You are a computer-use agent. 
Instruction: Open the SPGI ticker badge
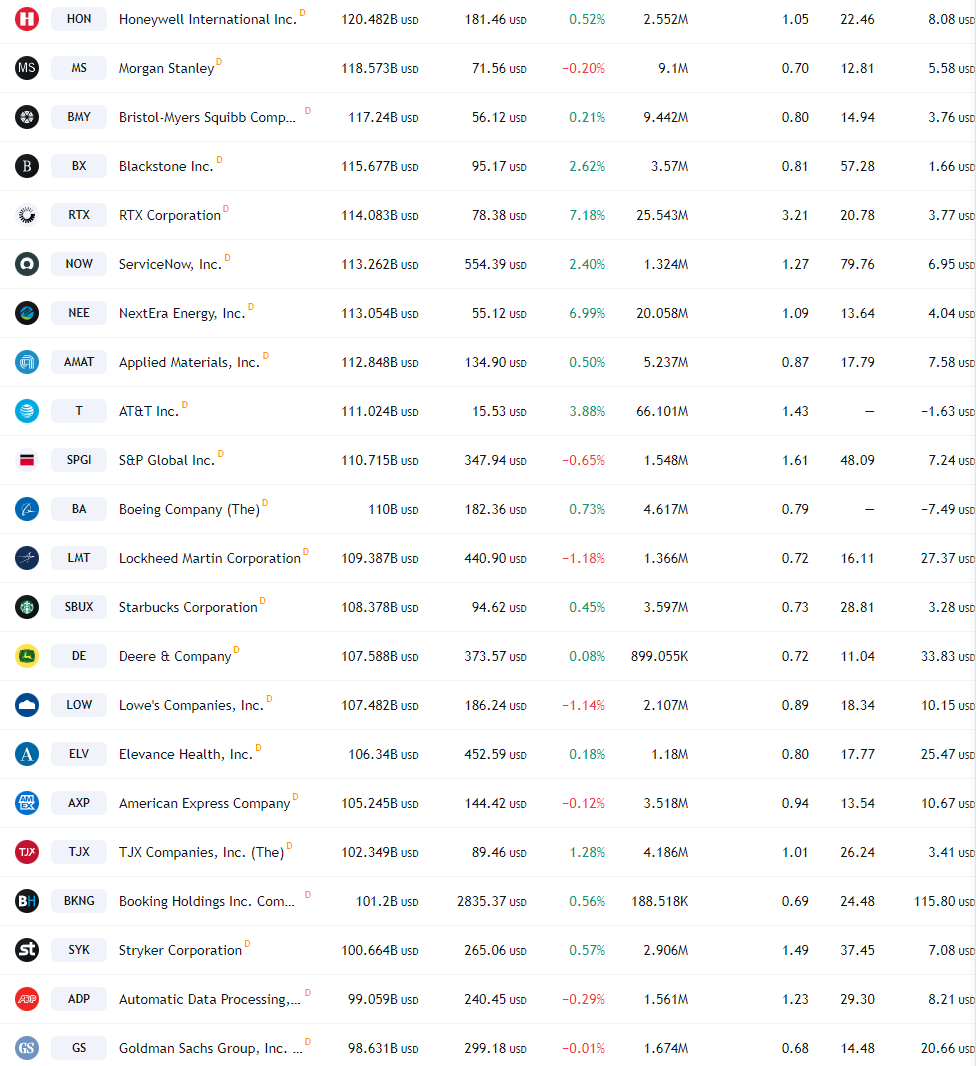[x=79, y=460]
